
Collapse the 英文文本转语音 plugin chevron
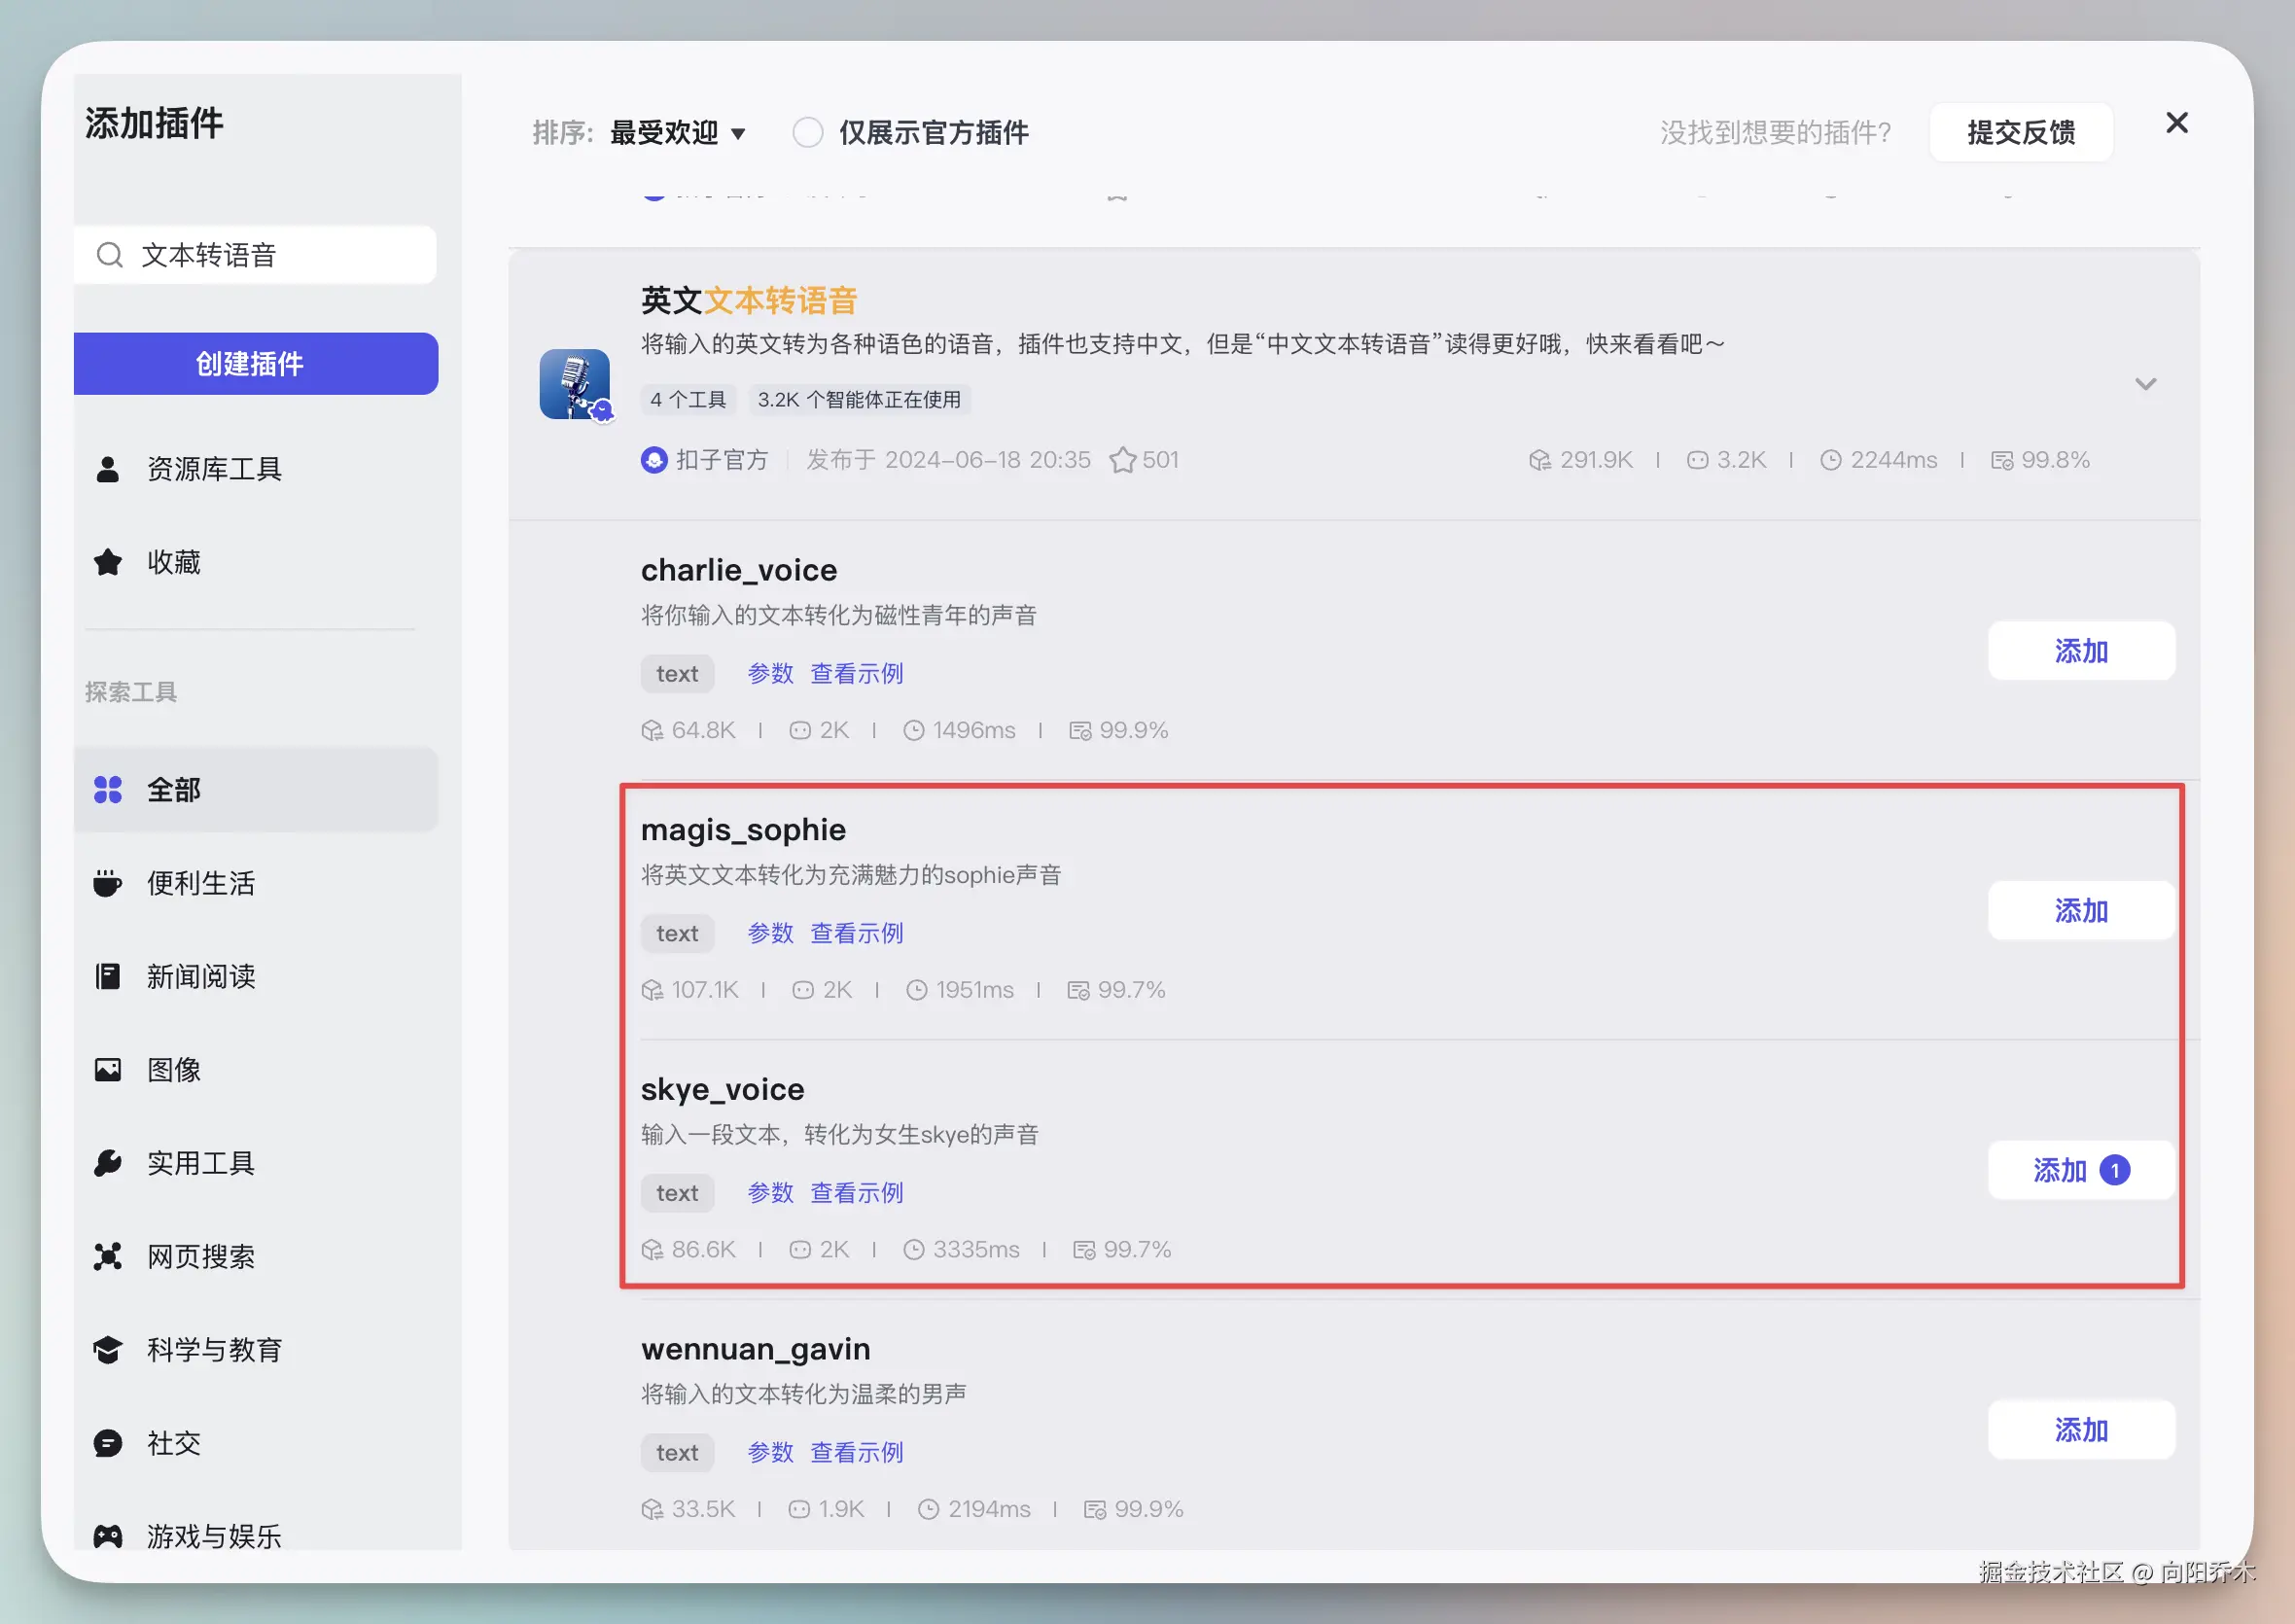(2145, 384)
